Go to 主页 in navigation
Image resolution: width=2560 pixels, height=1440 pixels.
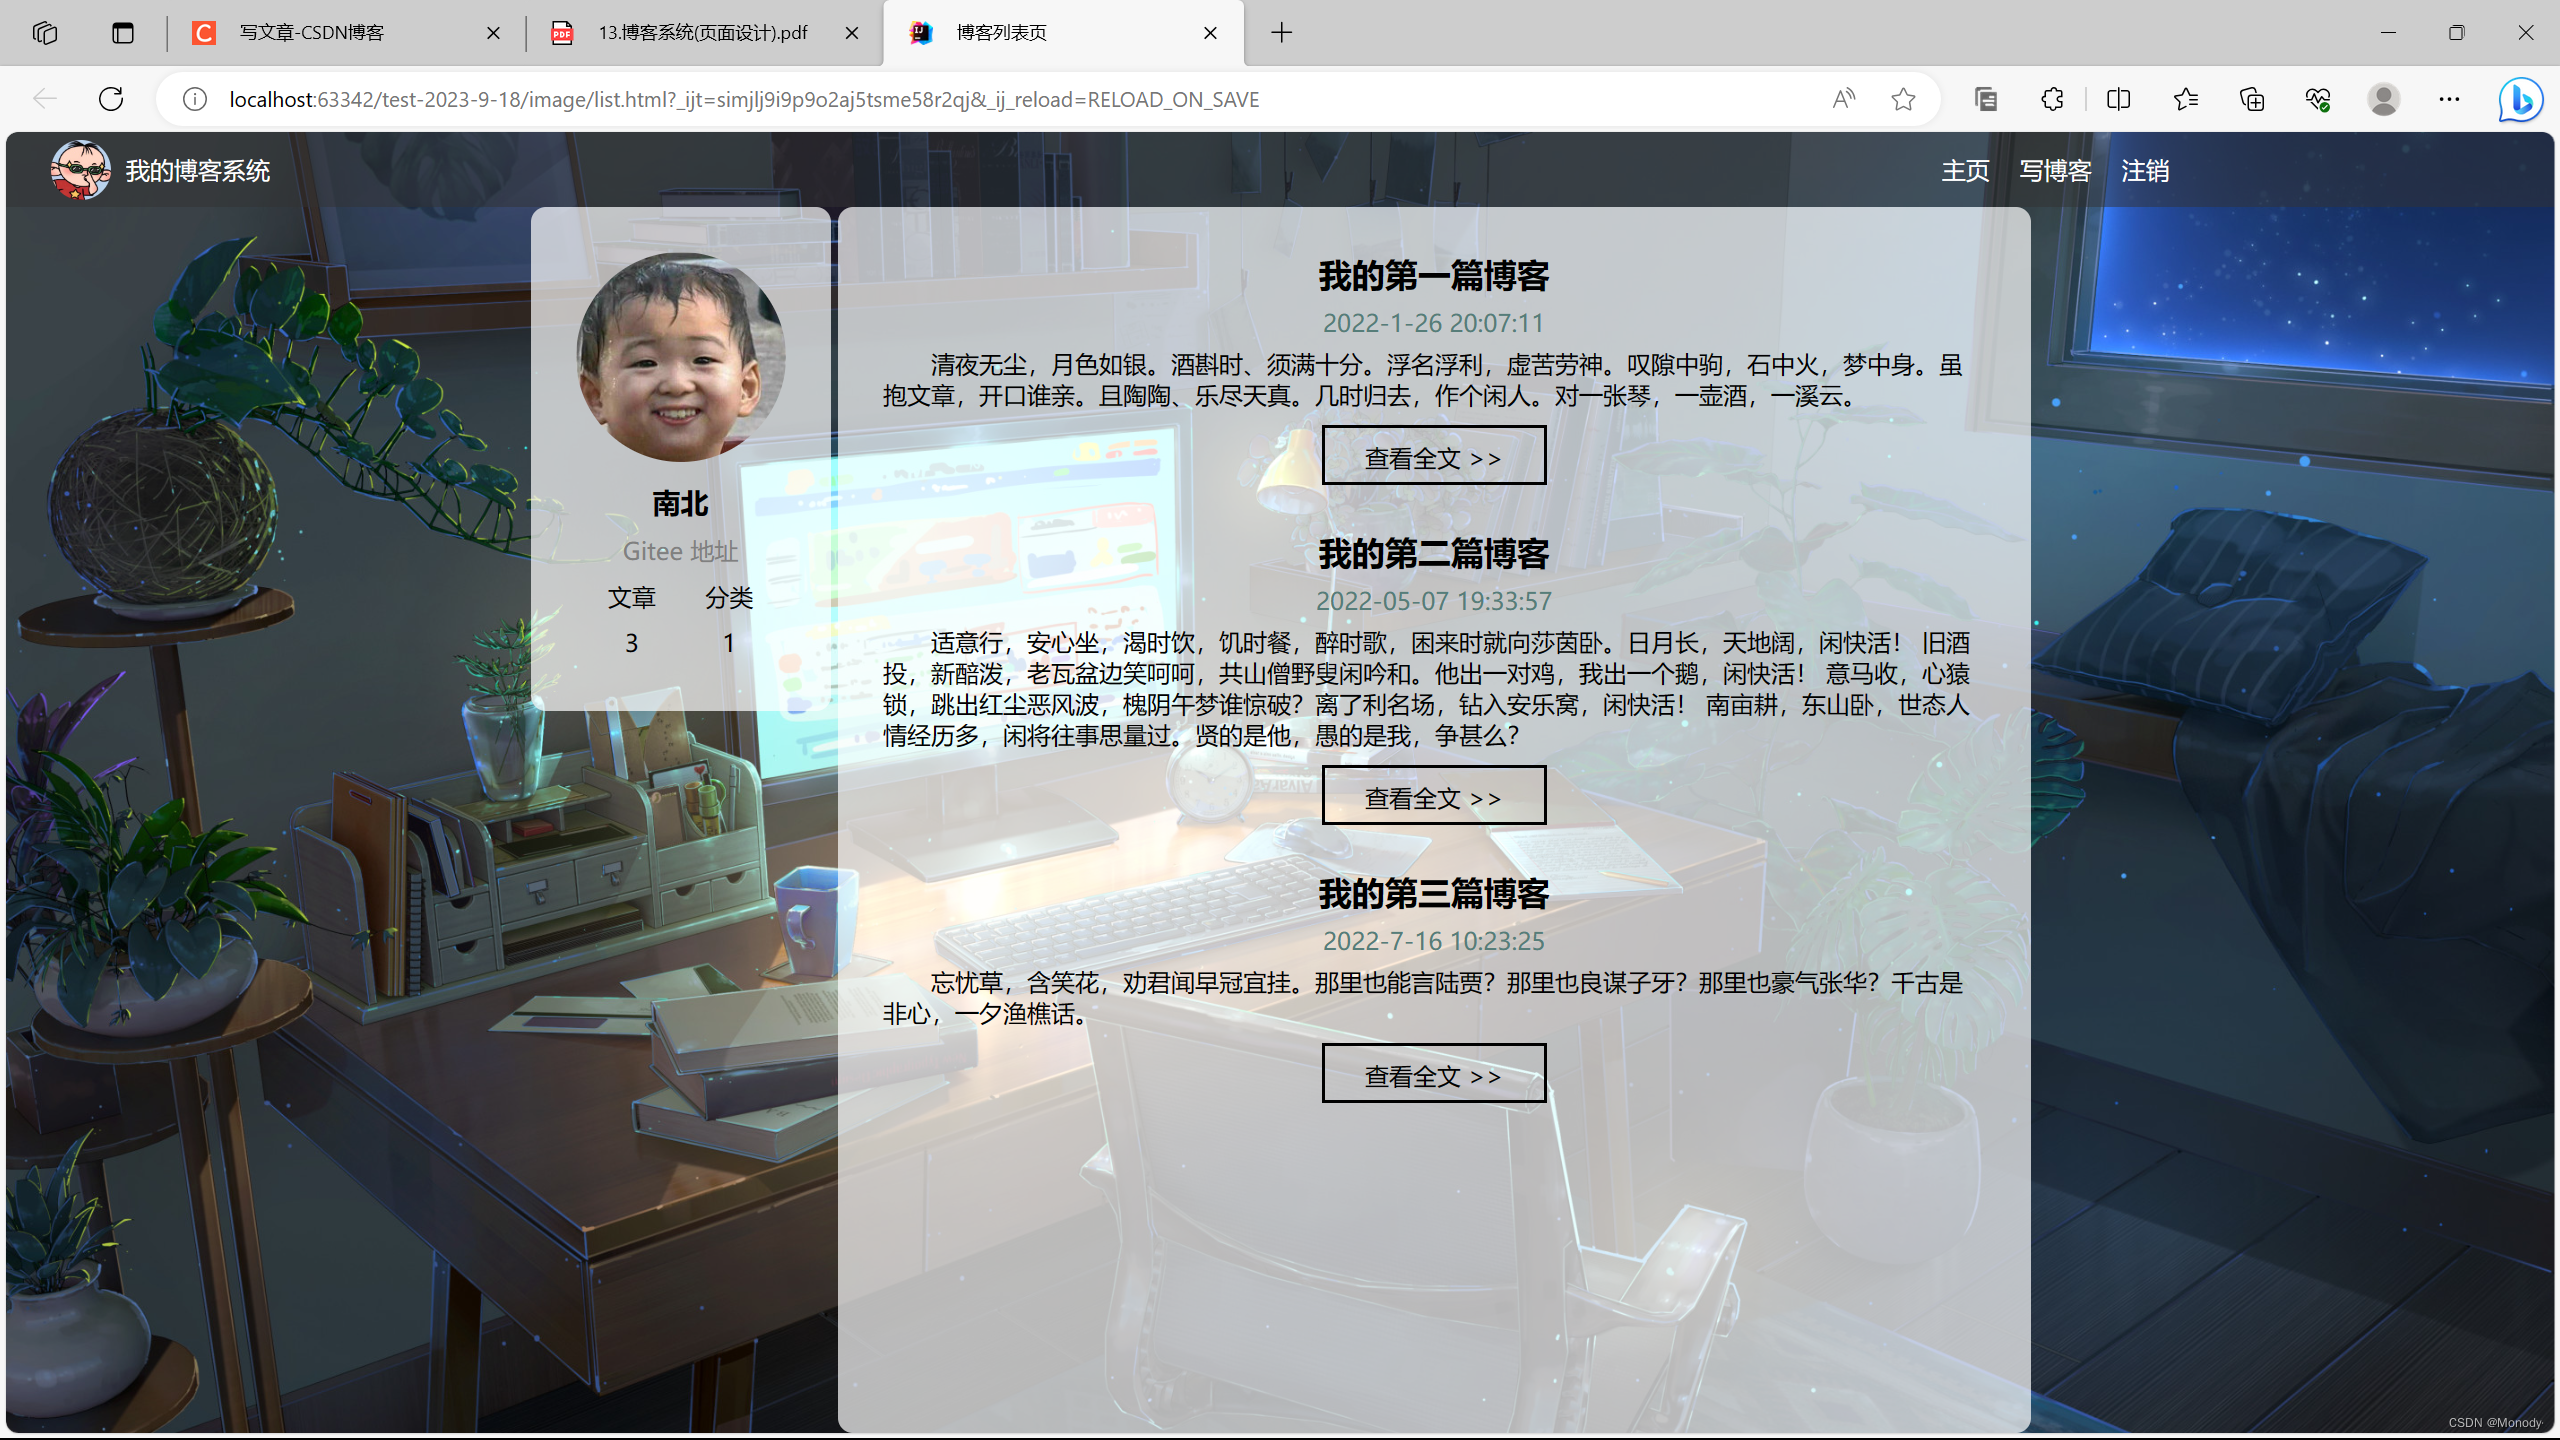[1965, 171]
